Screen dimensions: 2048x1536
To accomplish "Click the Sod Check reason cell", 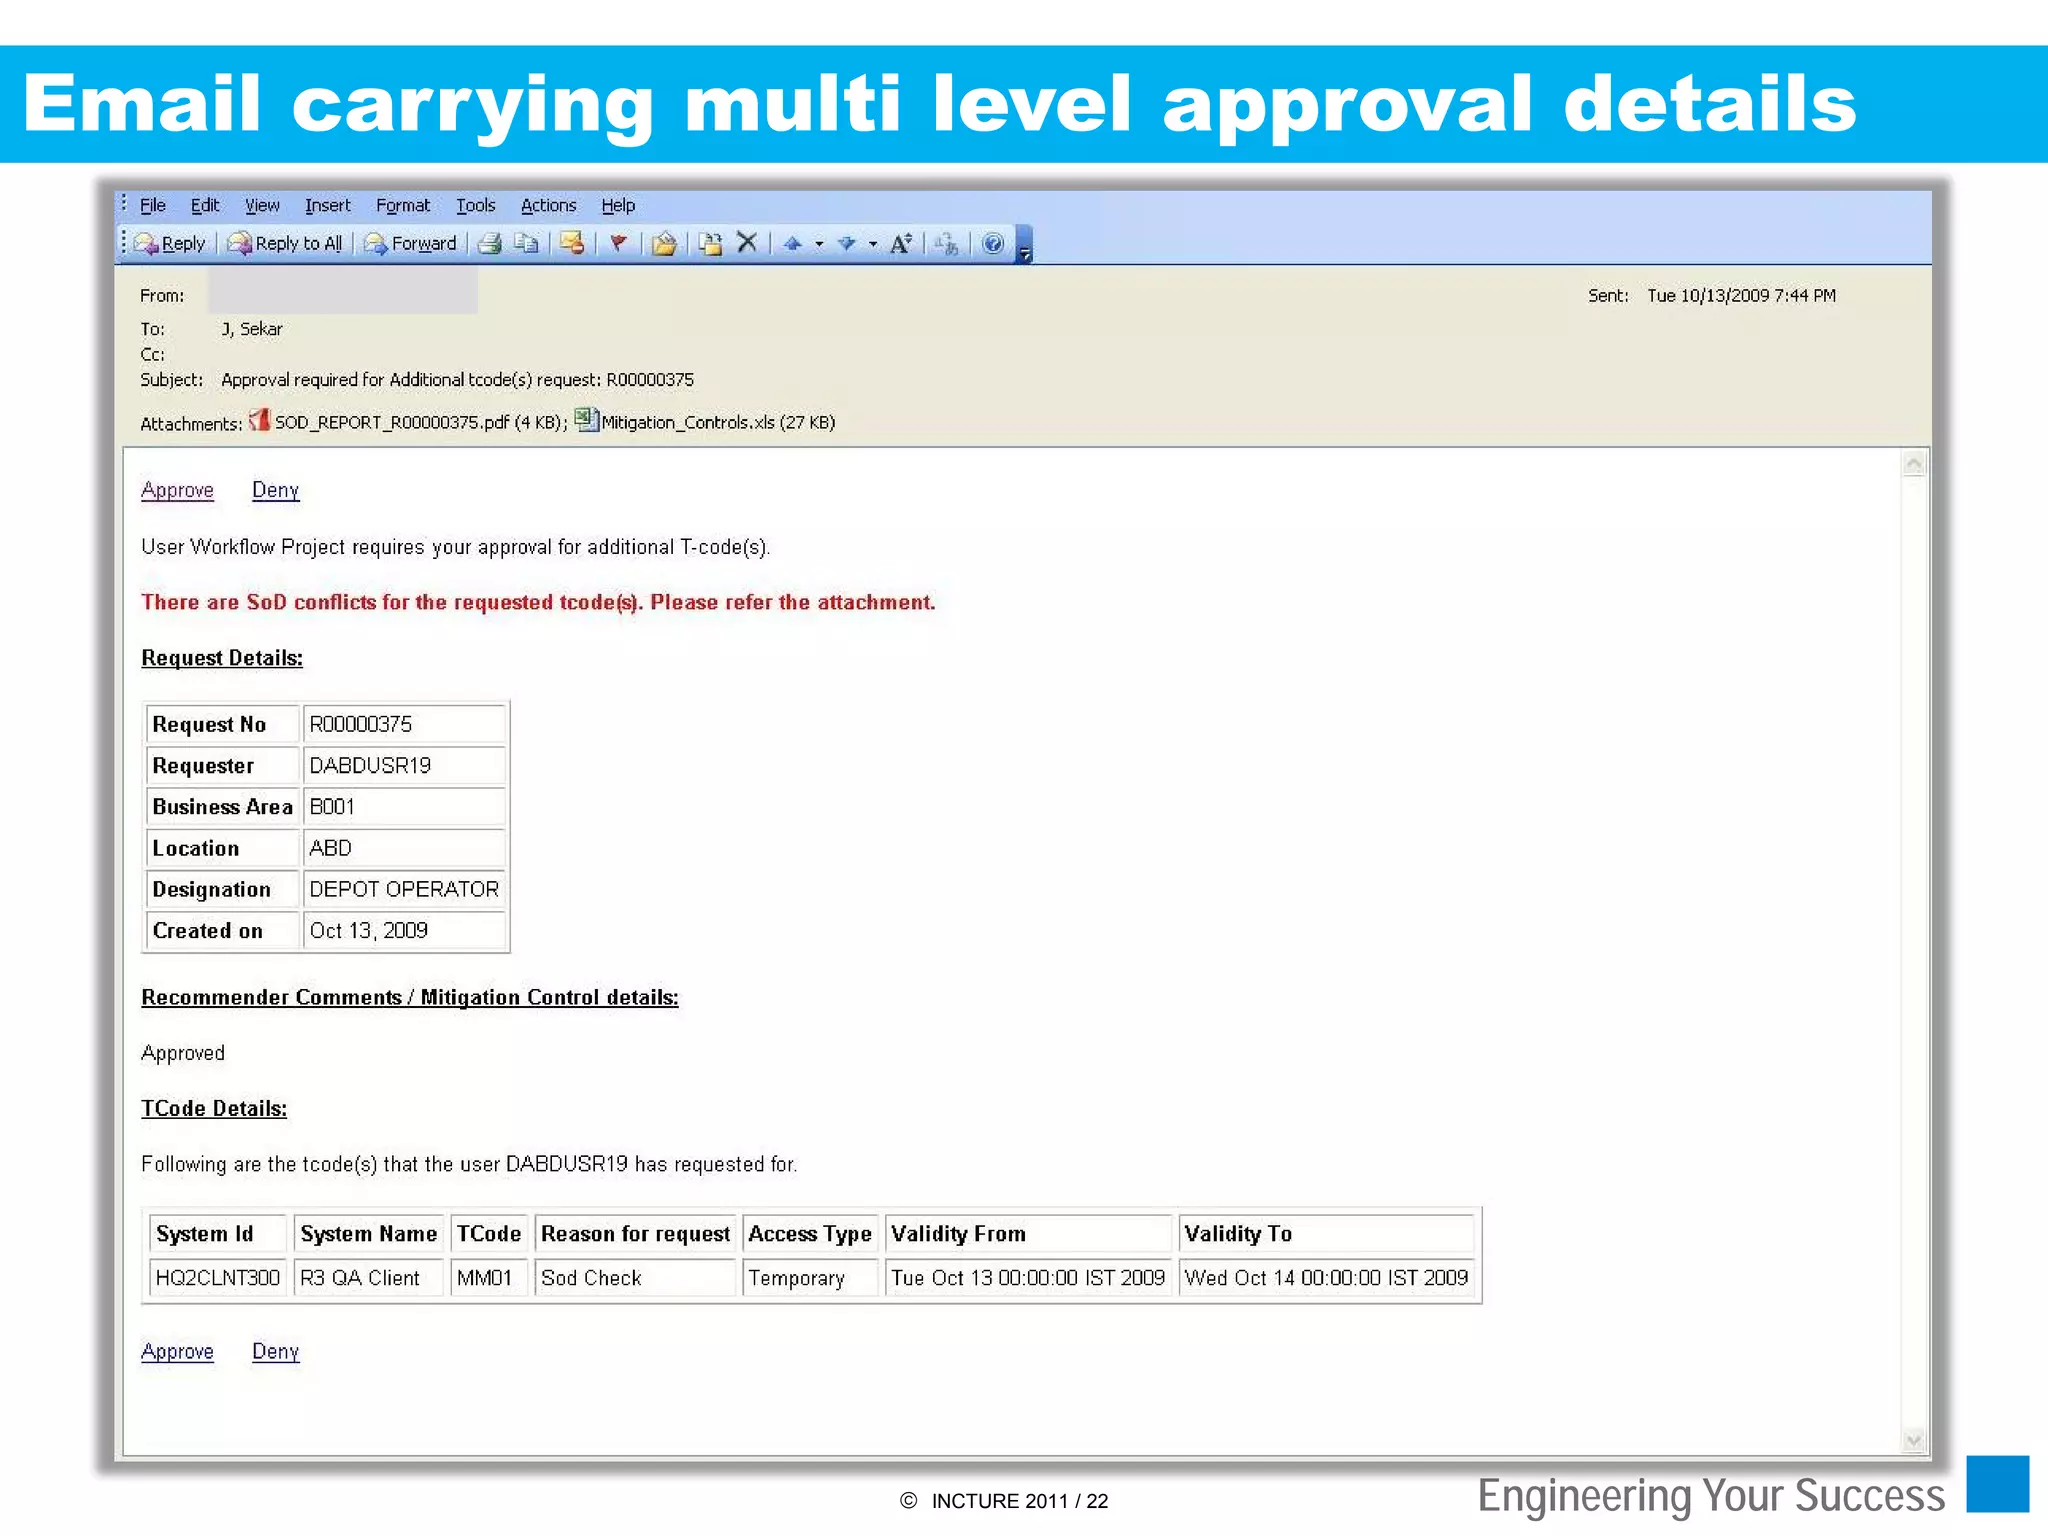I will tap(636, 1278).
